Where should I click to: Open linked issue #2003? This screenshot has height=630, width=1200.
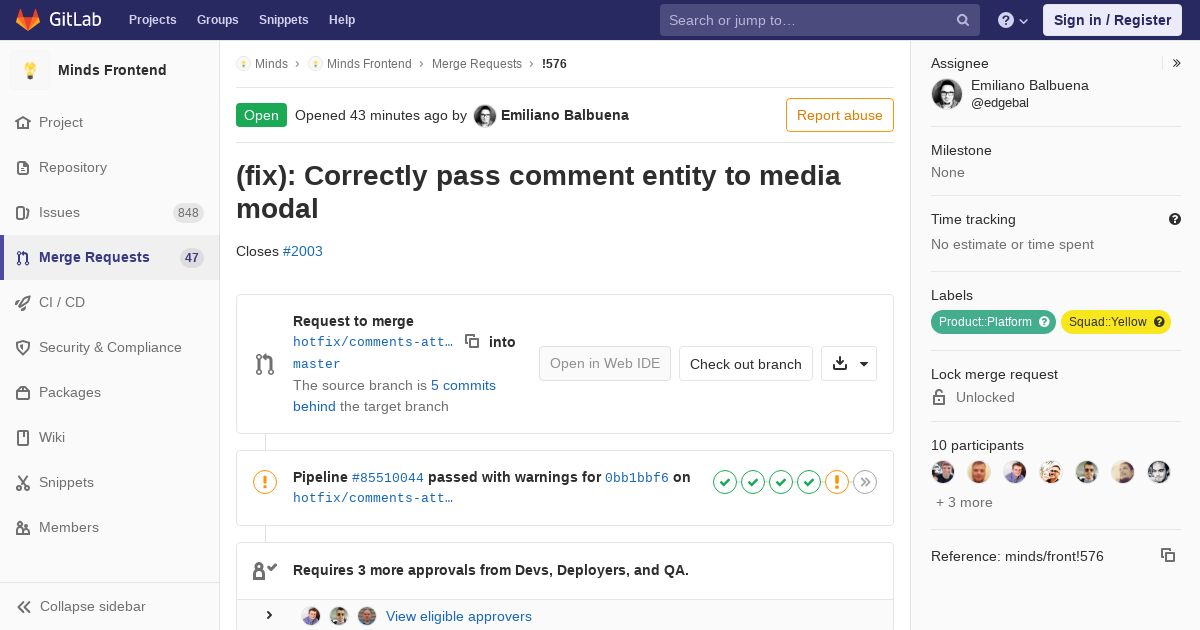[x=303, y=251]
